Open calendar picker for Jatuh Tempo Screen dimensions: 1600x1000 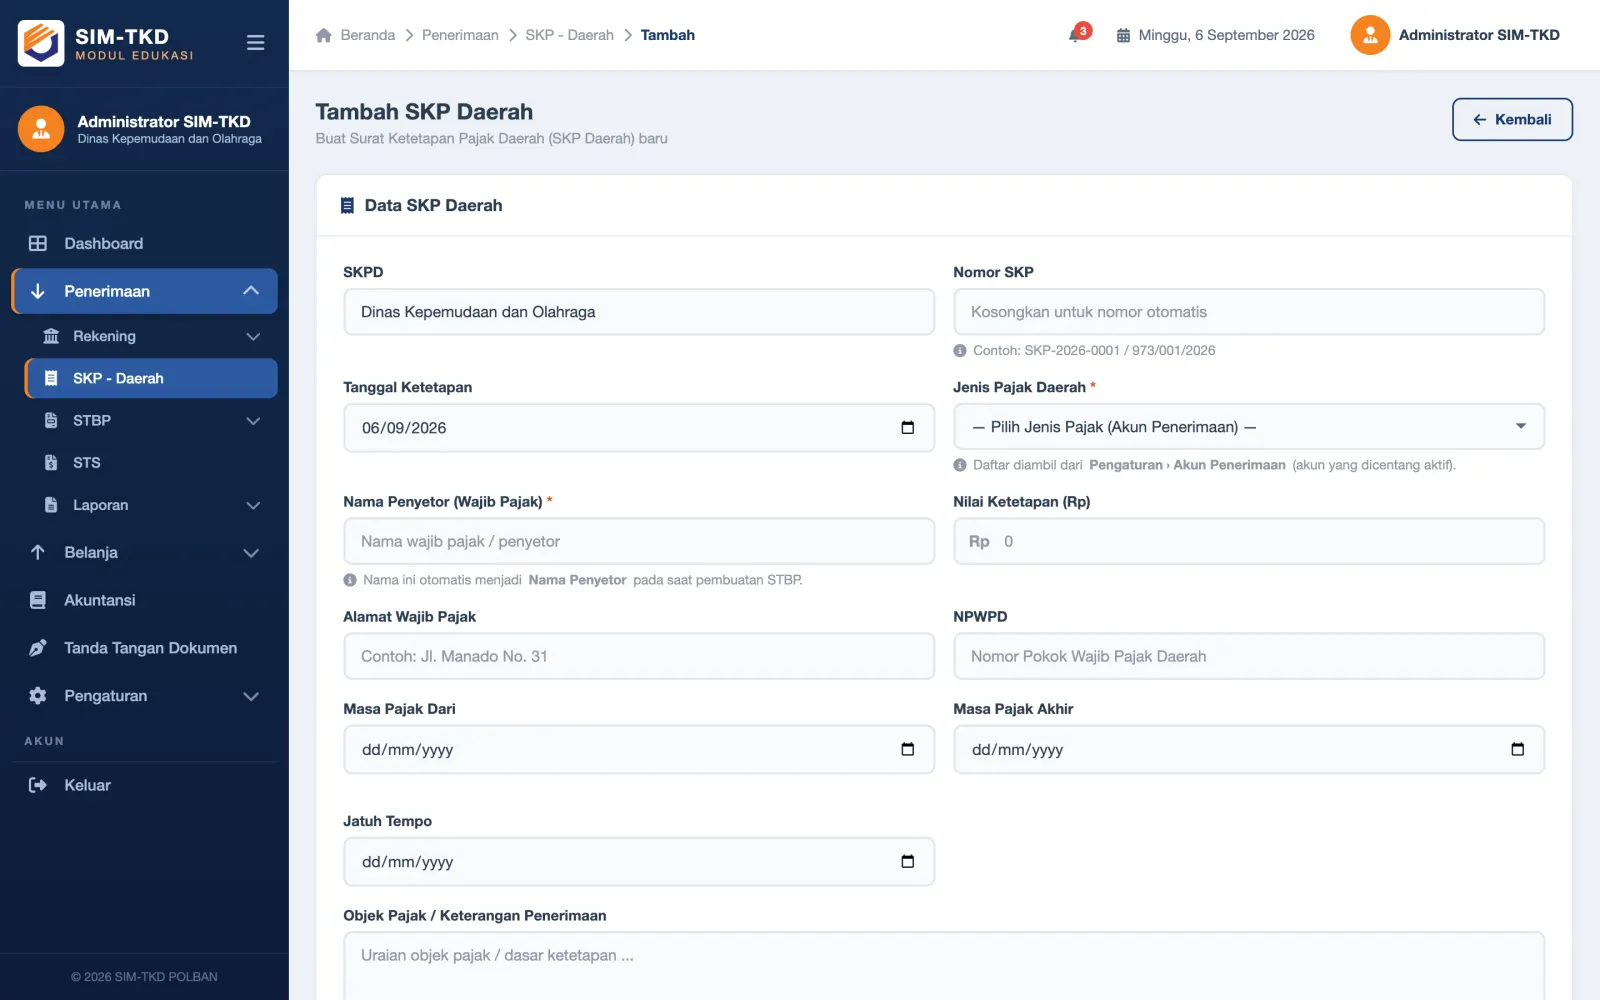908,862
